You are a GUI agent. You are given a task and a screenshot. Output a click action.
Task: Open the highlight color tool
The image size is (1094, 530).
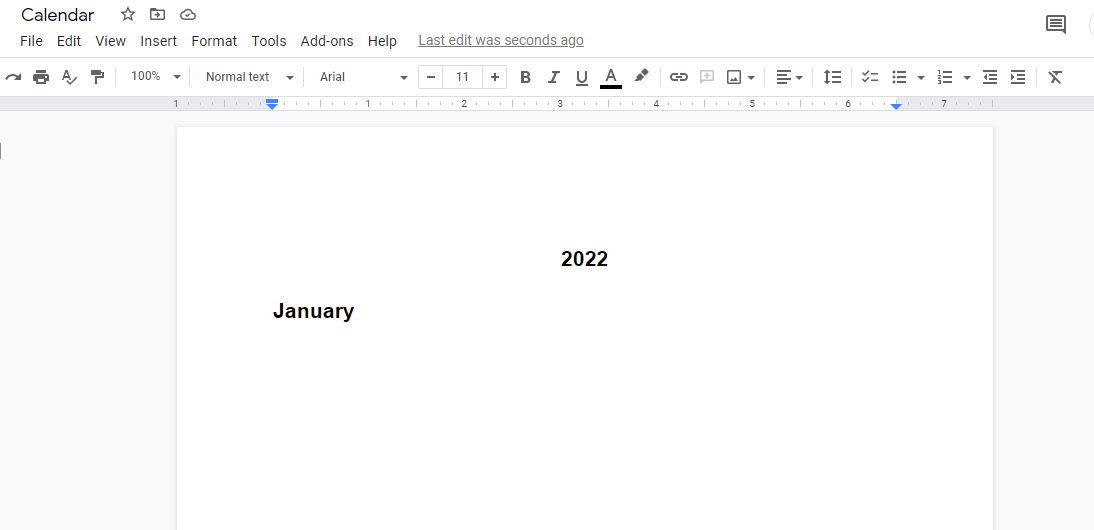[x=641, y=76]
